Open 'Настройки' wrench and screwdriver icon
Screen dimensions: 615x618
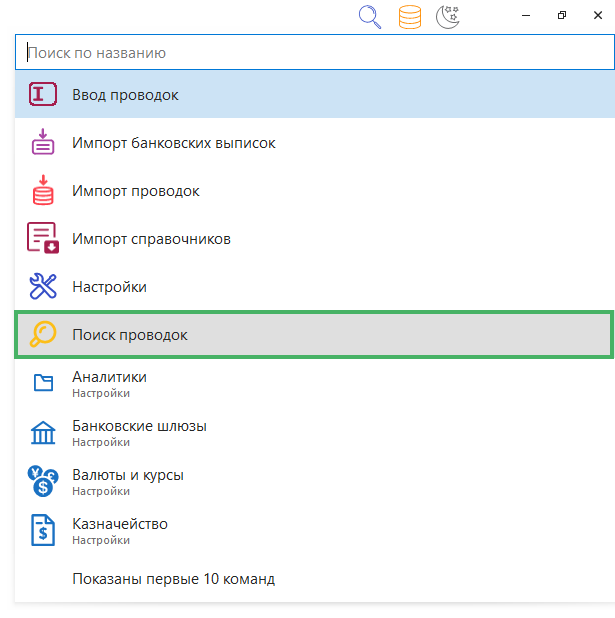[x=43, y=287]
